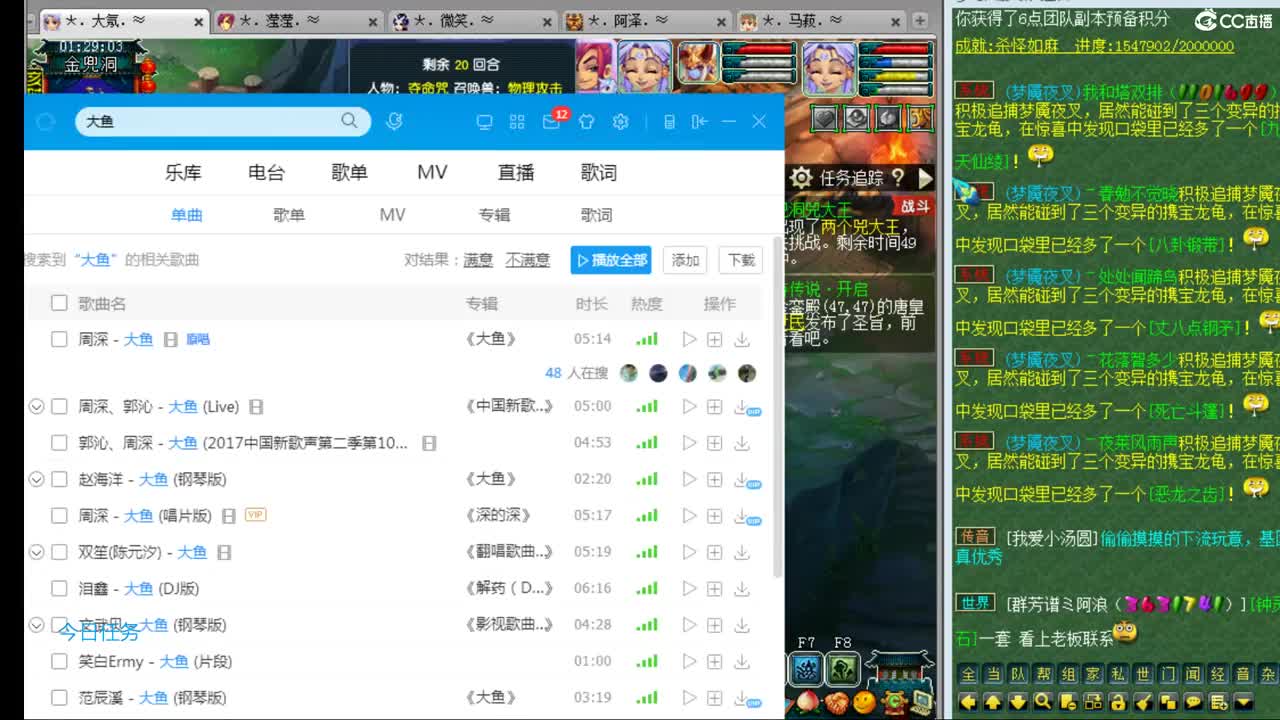Image resolution: width=1280 pixels, height=720 pixels.
Task: Check the 郭沁、周深 2017中国新歌声 row checkbox
Action: point(59,443)
